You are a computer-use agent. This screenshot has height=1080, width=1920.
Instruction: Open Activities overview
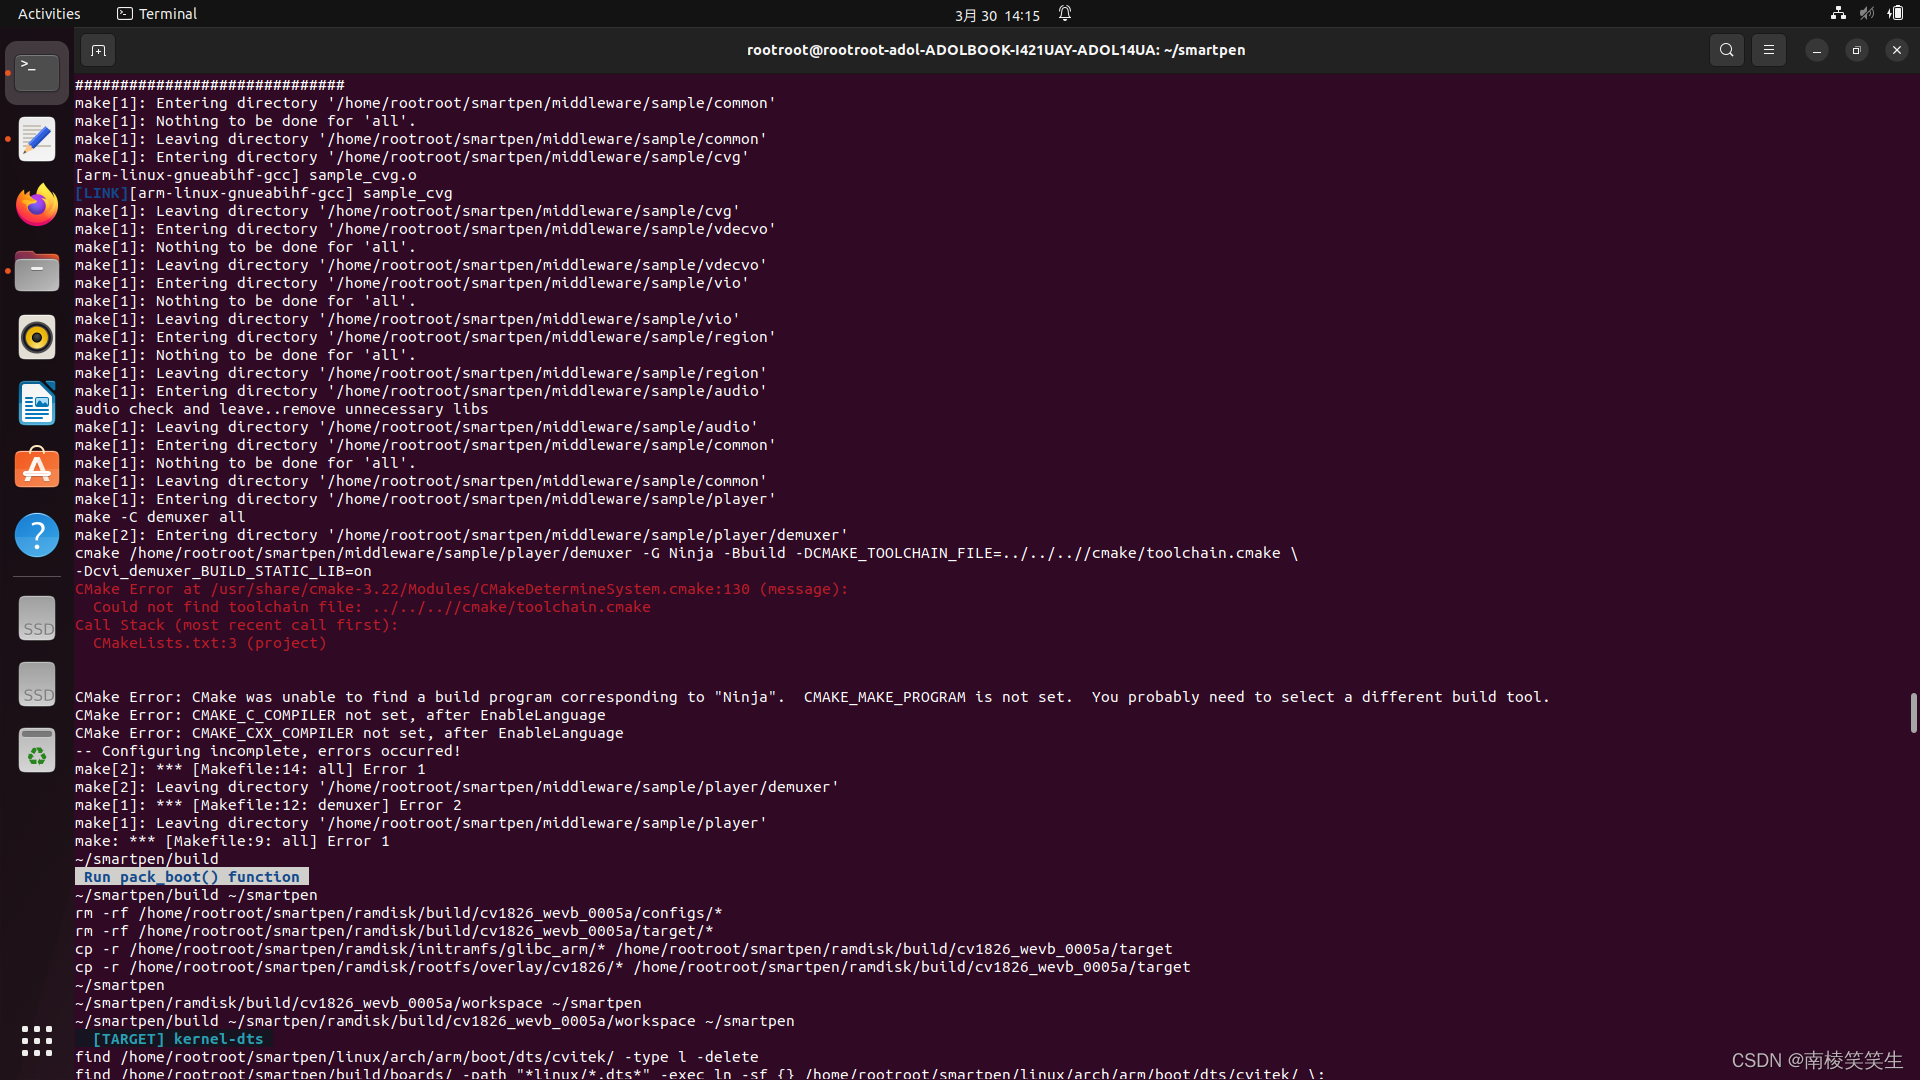click(x=49, y=14)
